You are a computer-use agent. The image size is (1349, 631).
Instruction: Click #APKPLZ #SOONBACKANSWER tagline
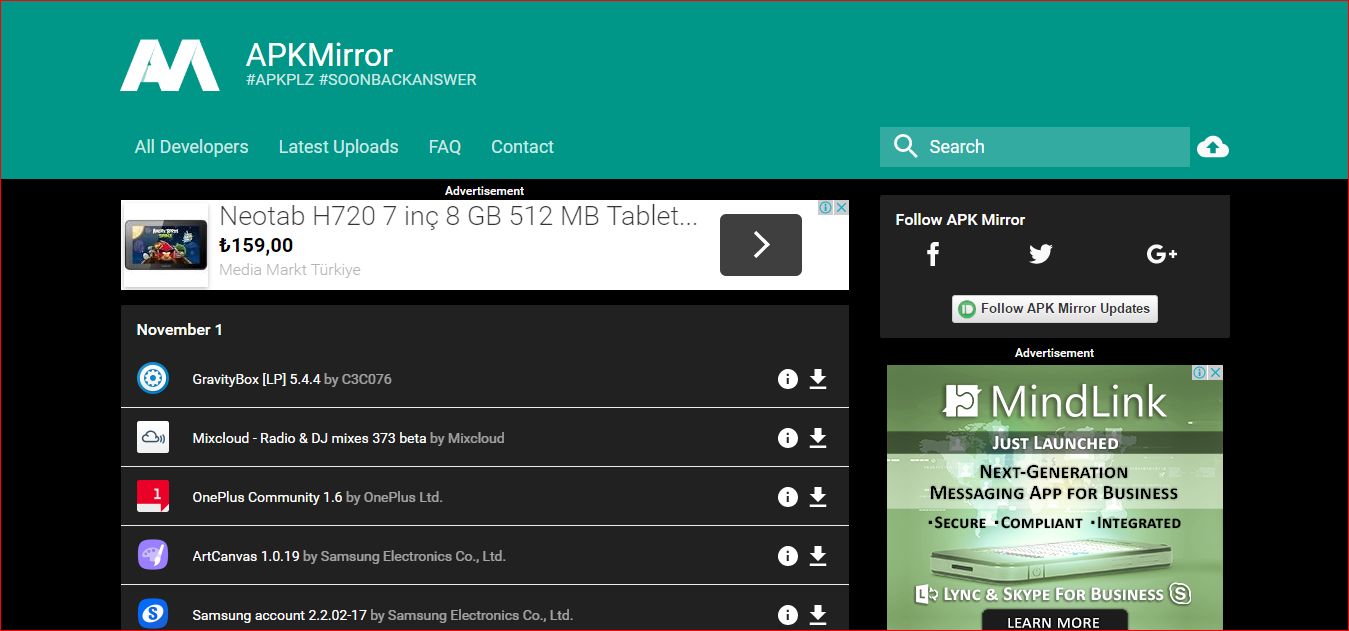361,80
